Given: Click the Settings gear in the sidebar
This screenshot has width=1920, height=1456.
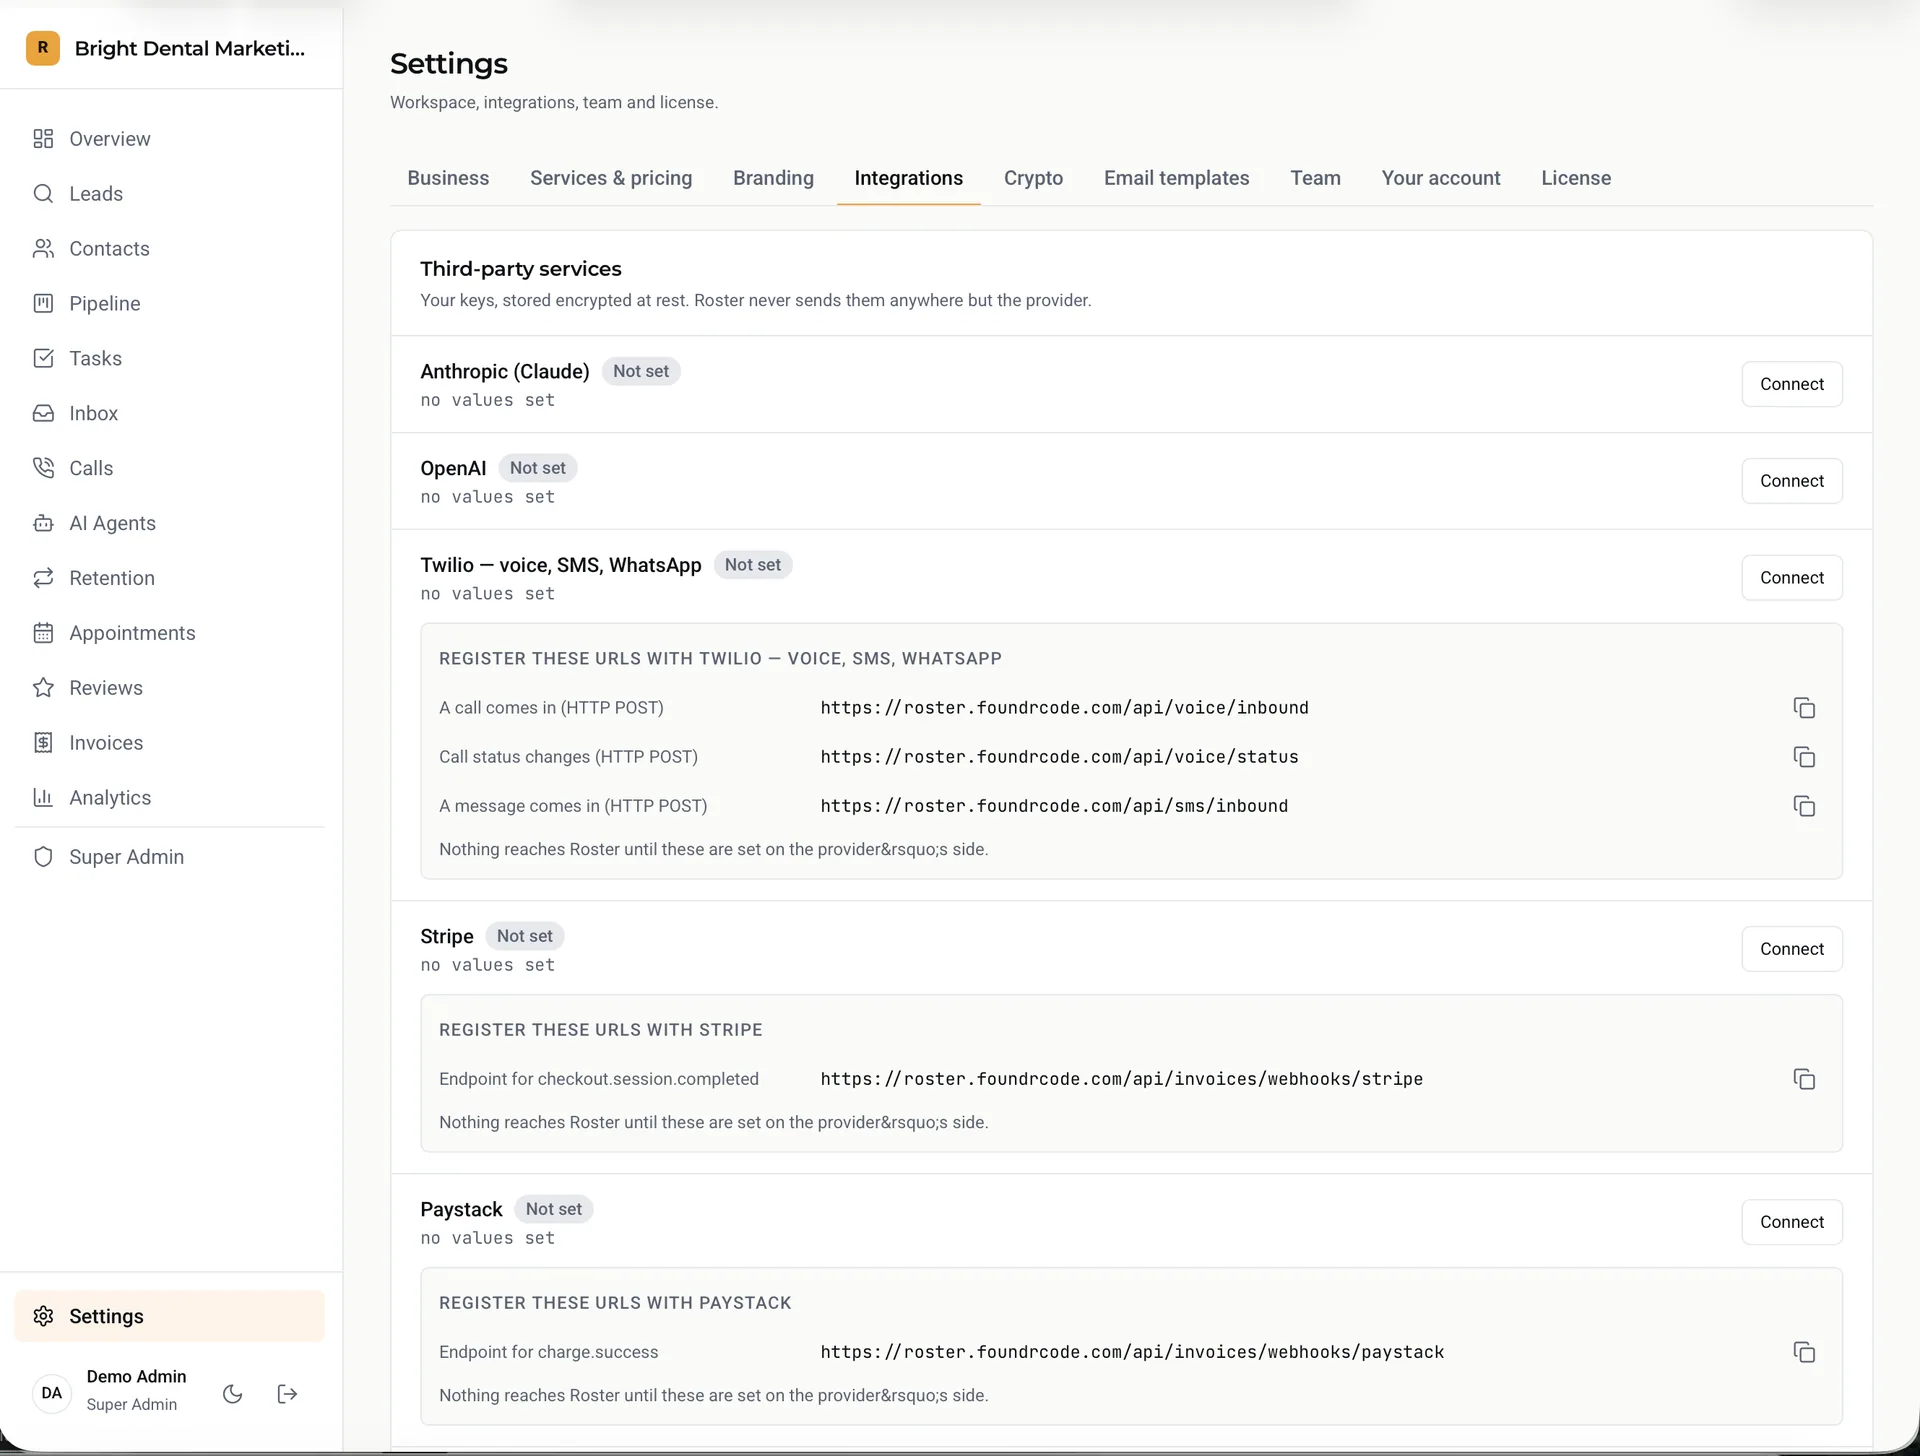Looking at the screenshot, I should (43, 1316).
